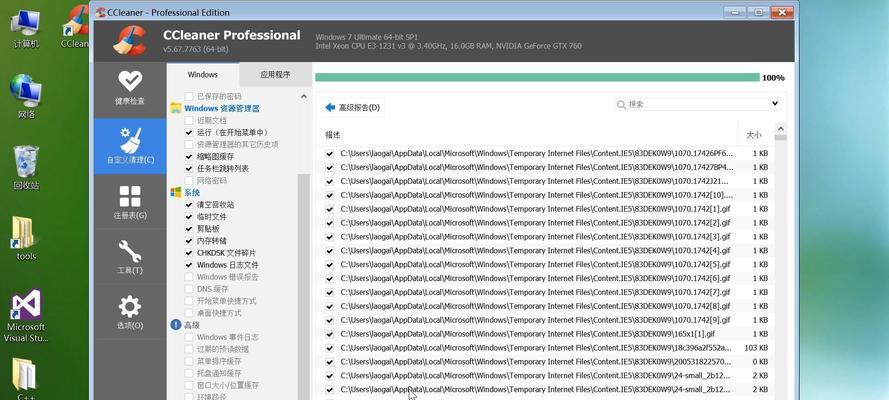Open the 选项(O) gear section
The width and height of the screenshot is (889, 400).
coord(130,312)
